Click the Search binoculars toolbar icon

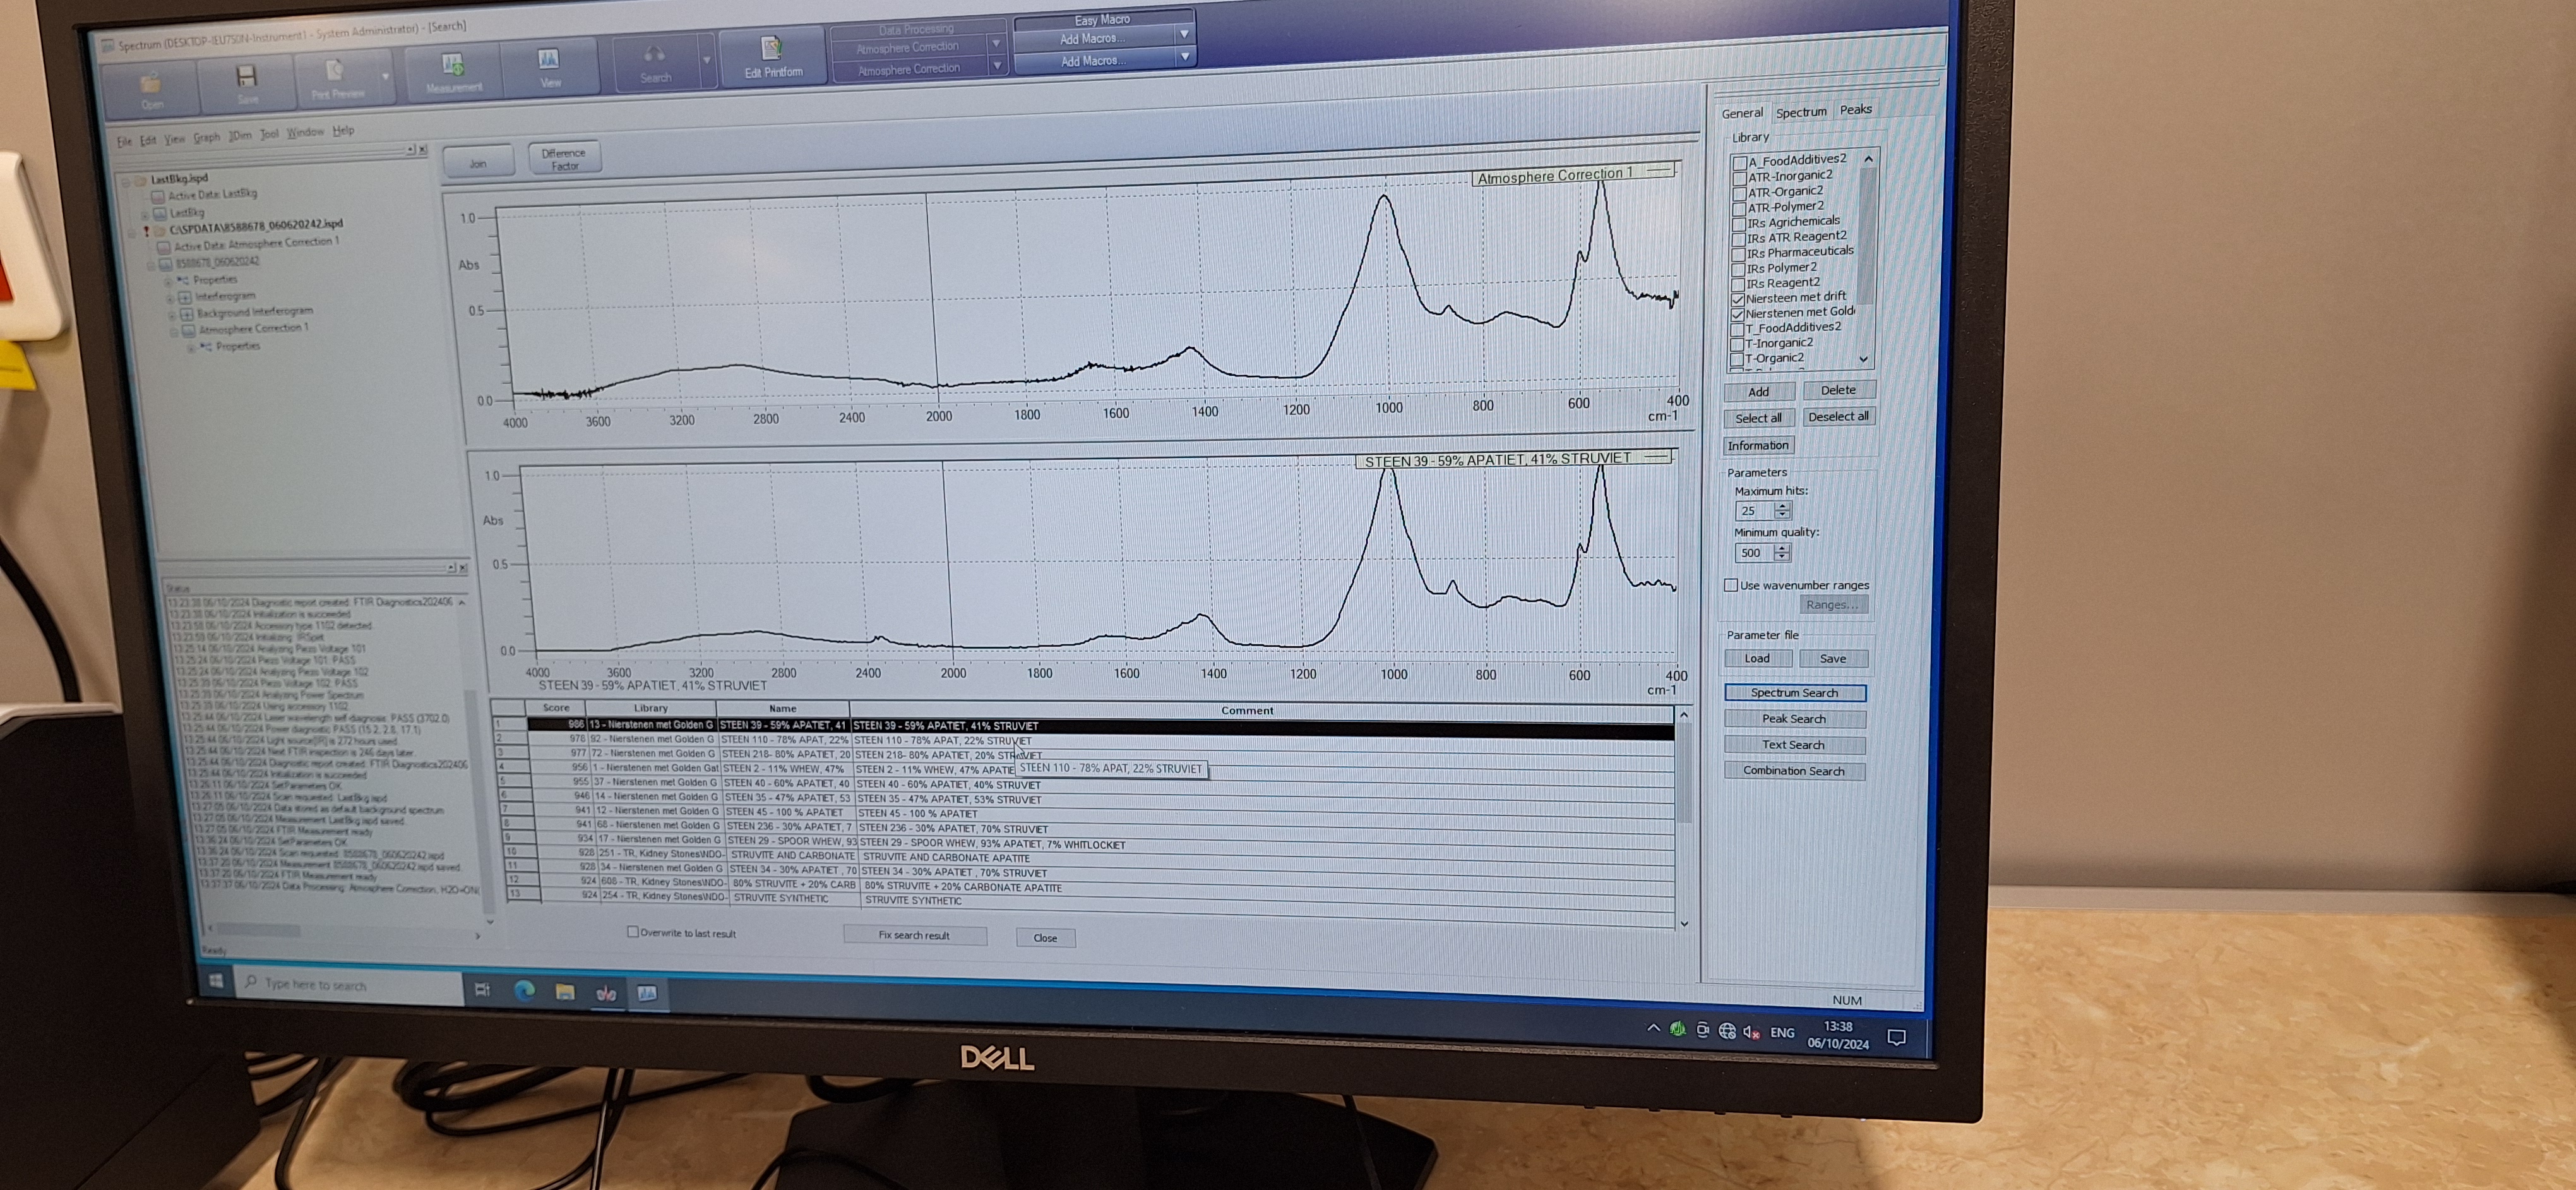coord(654,55)
